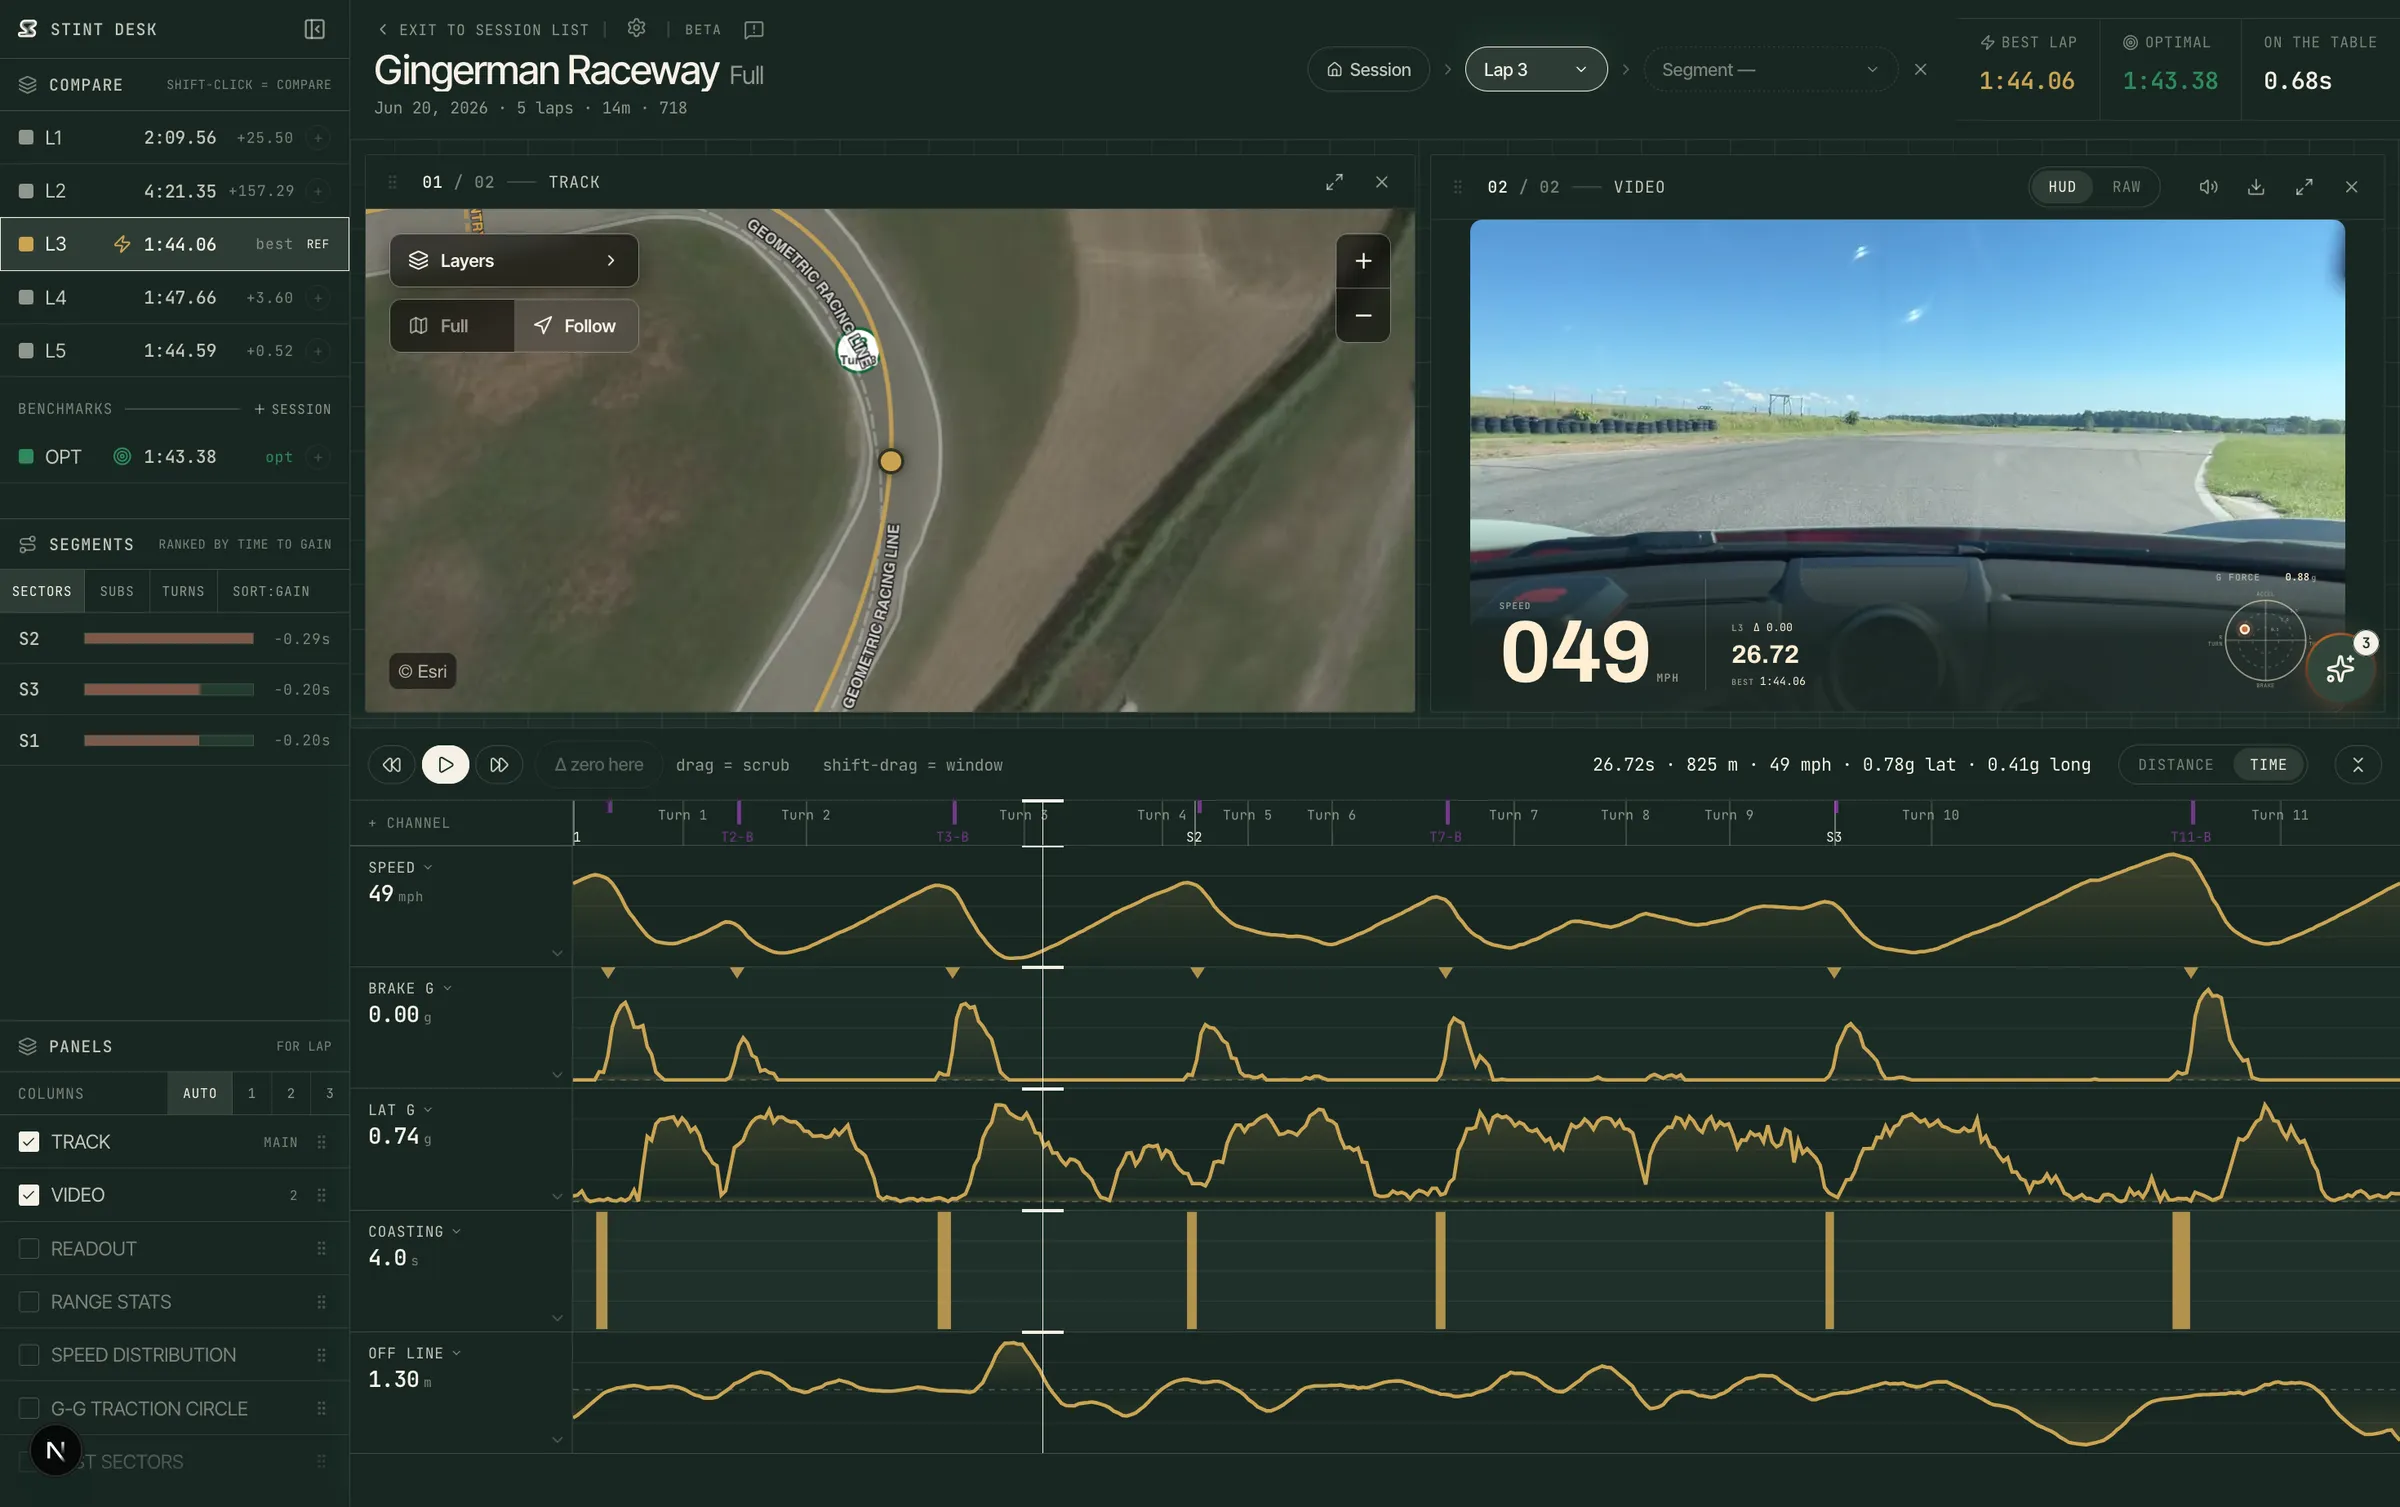
Task: Mute the video audio
Action: [2208, 187]
